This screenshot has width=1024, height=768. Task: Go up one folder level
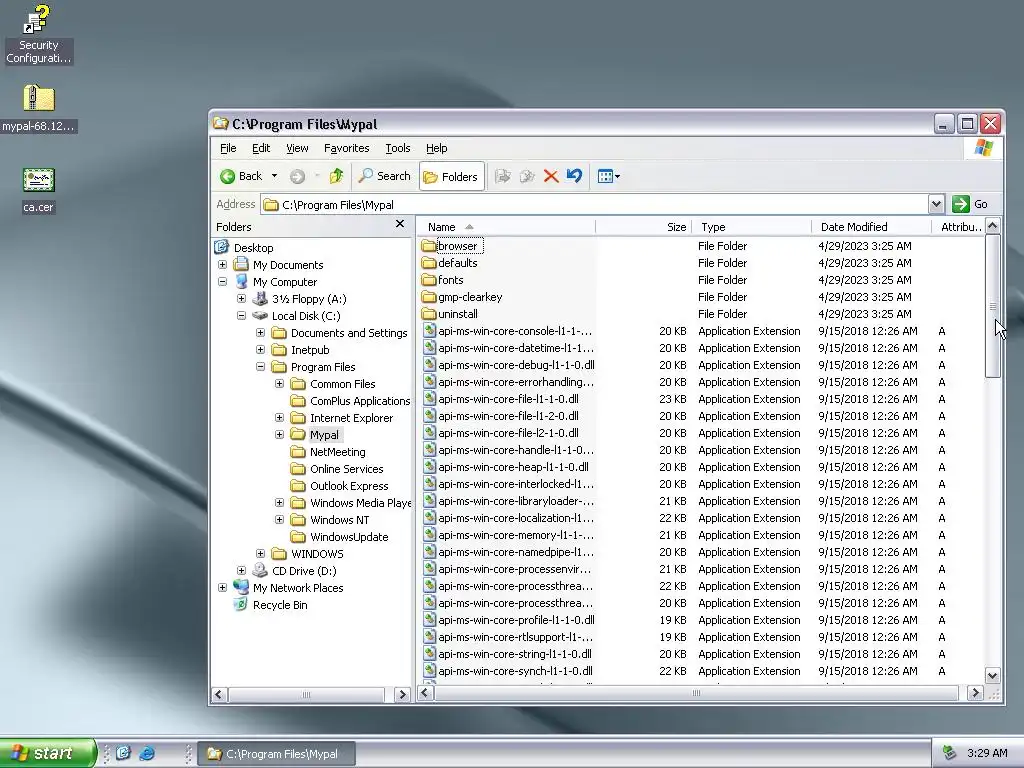[x=336, y=176]
